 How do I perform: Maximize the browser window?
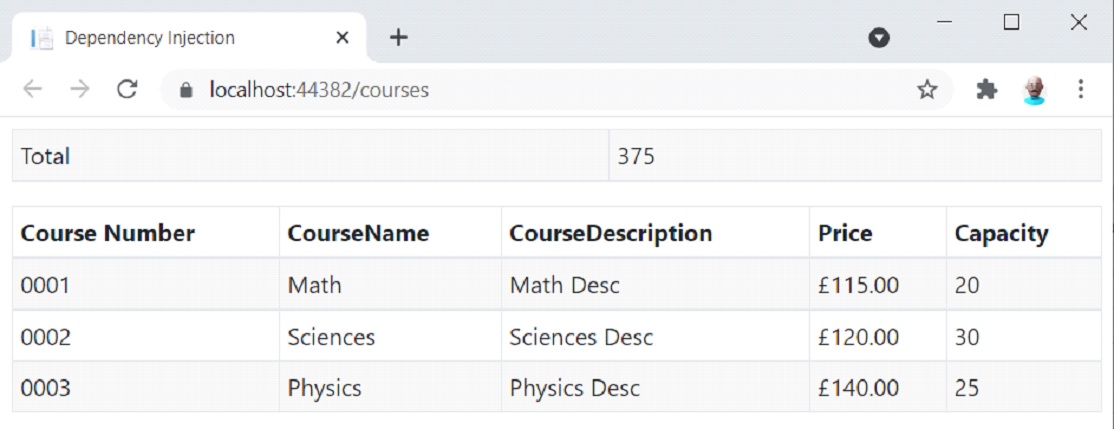tap(1011, 22)
